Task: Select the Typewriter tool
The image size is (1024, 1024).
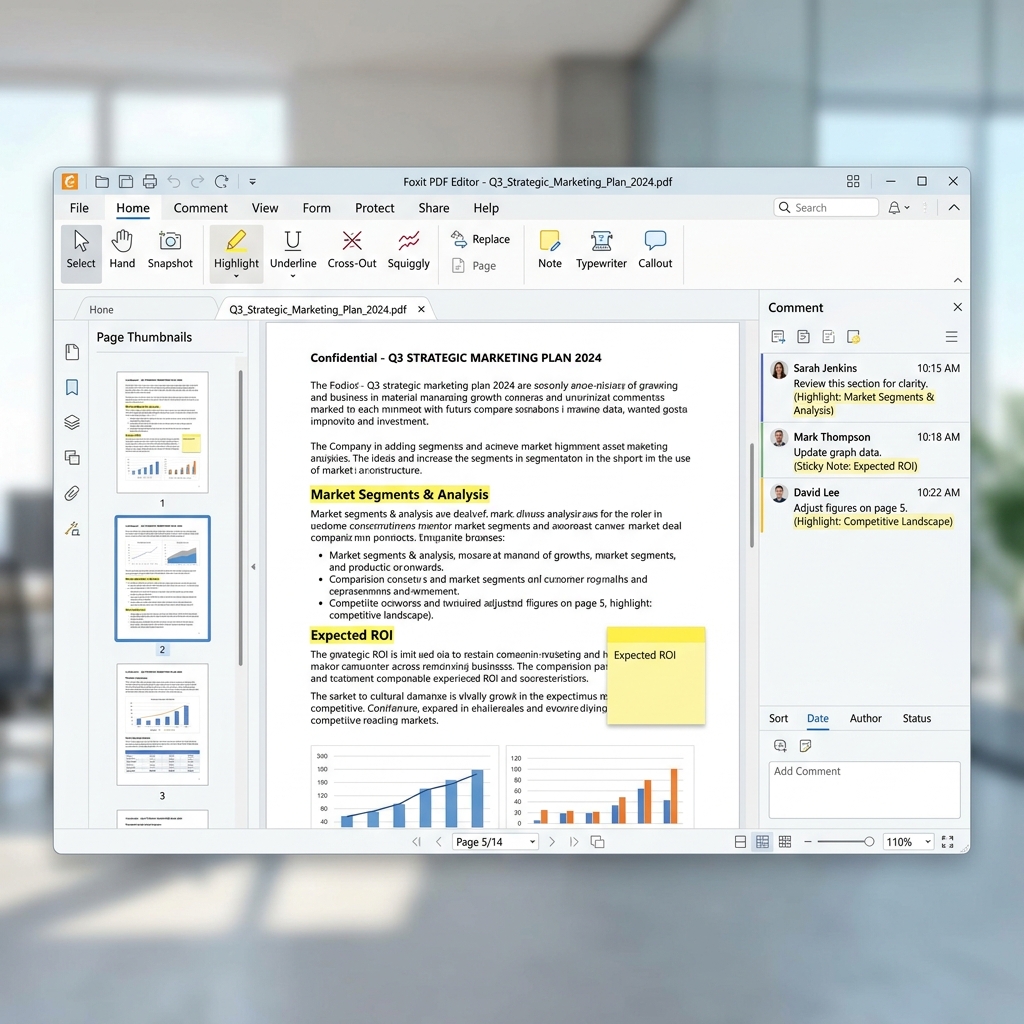Action: point(601,250)
